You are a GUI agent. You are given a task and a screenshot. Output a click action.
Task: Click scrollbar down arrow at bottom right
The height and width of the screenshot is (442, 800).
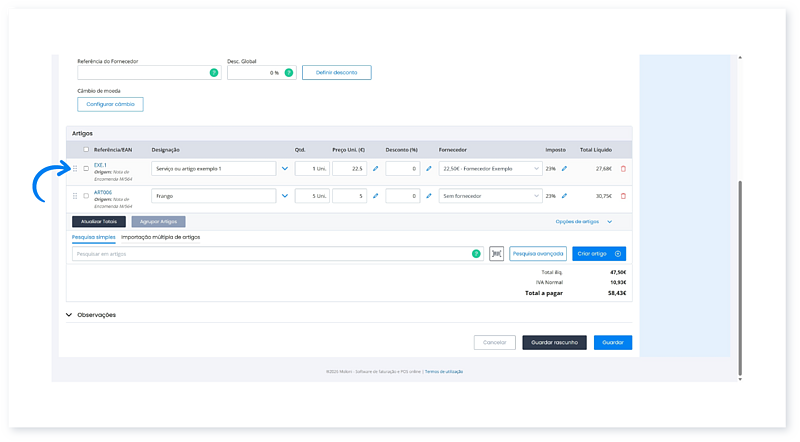coord(740,379)
